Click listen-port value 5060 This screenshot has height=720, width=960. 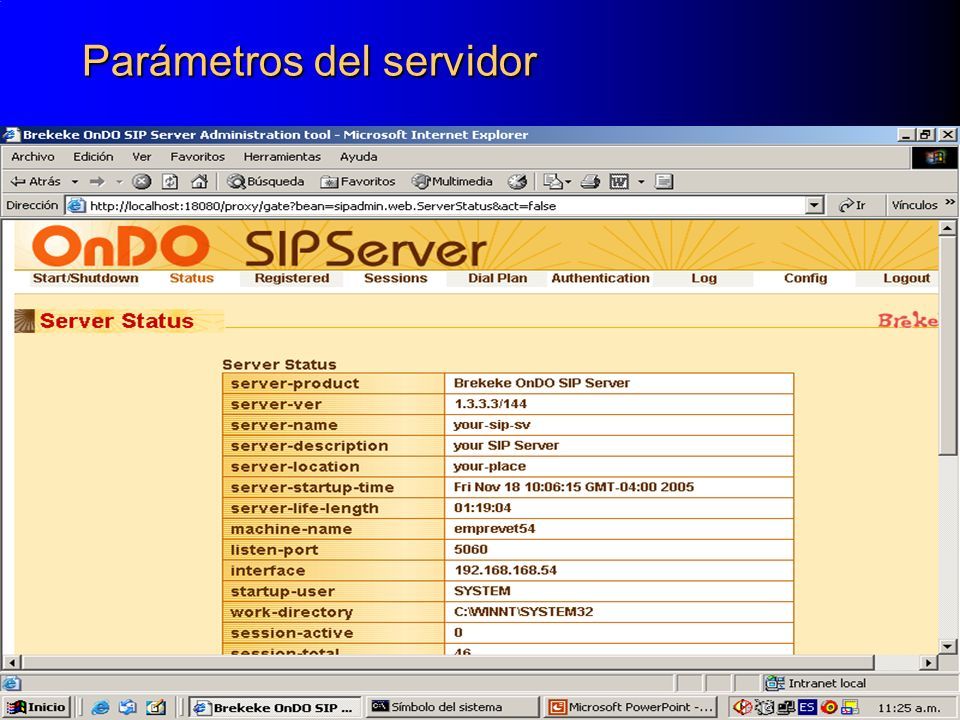[470, 550]
